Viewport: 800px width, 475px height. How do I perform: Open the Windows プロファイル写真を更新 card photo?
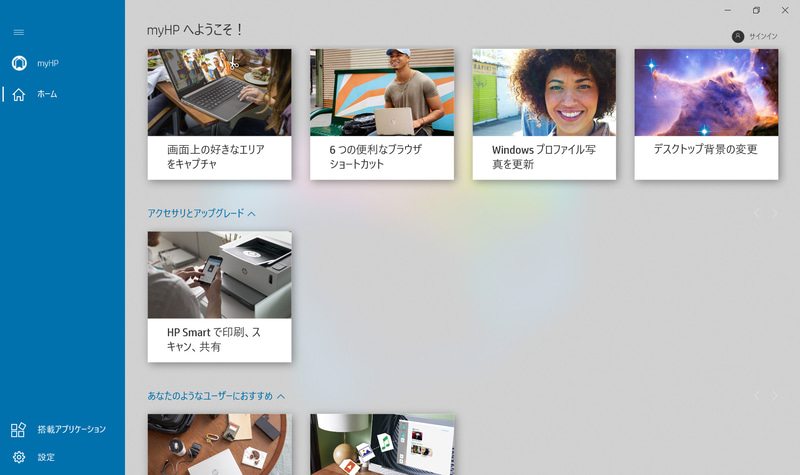544,92
